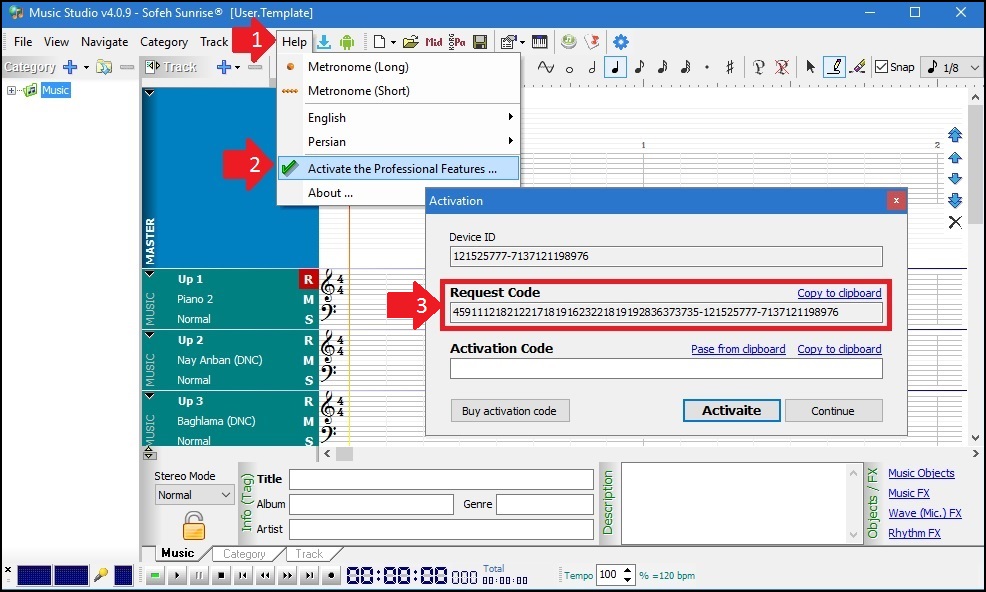Viewport: 986px width, 592px height.
Task: Select the sixteenth note duration
Action: pyautogui.click(x=663, y=67)
